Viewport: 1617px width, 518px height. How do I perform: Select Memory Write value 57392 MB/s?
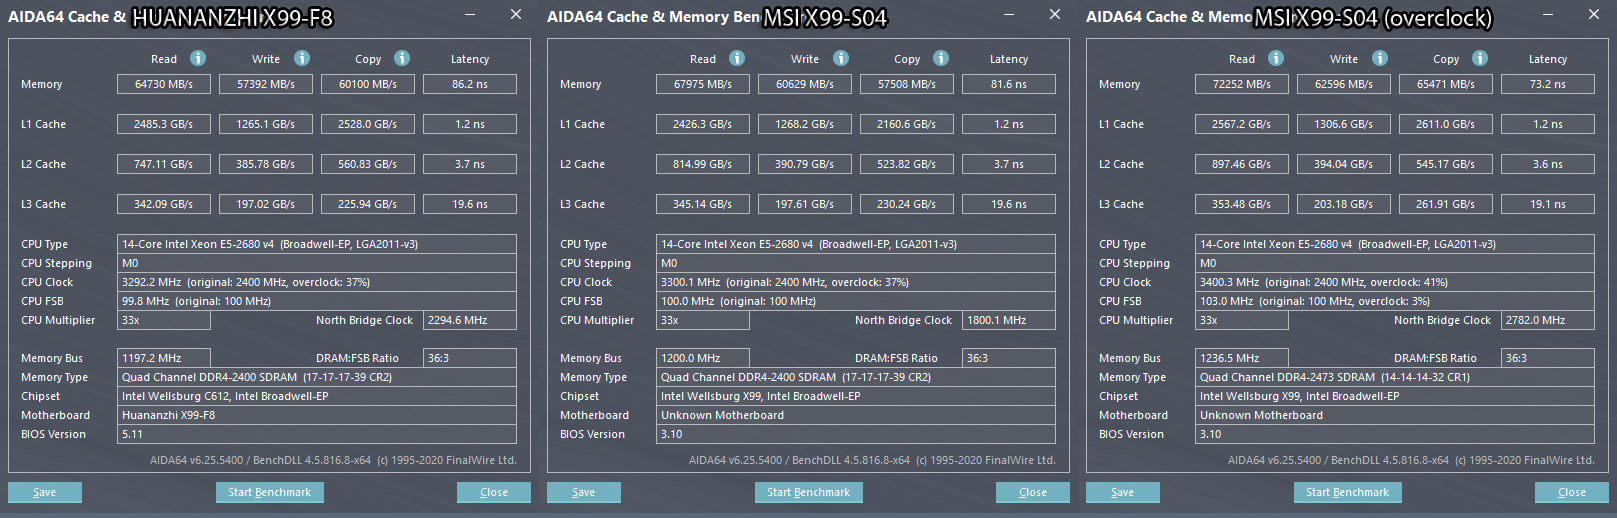pyautogui.click(x=266, y=84)
